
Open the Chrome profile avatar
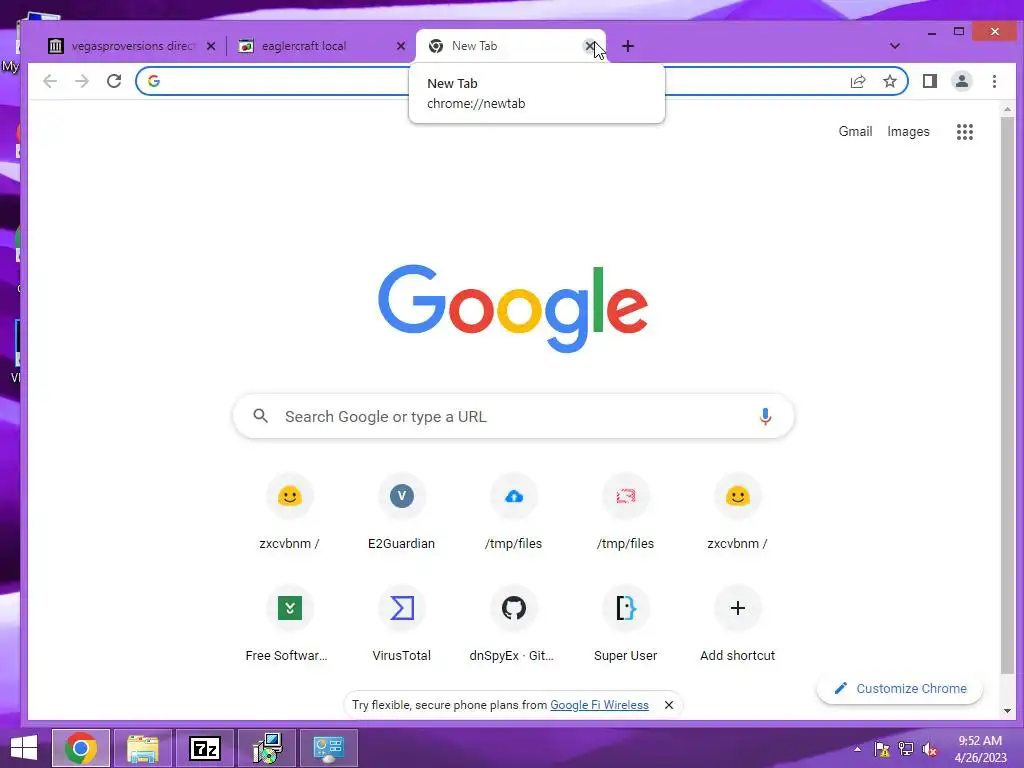962,81
